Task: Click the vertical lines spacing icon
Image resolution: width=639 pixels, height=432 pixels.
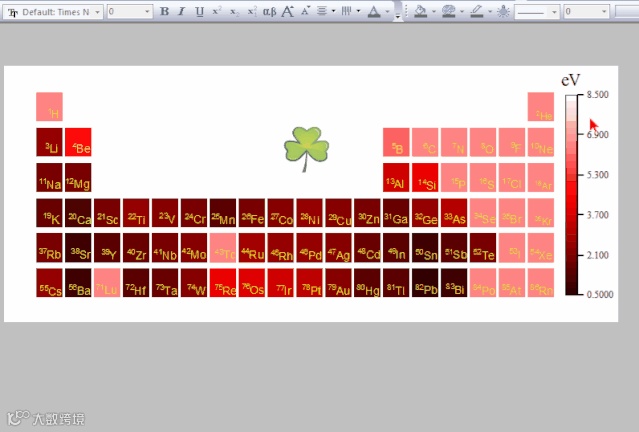Action: [x=346, y=11]
